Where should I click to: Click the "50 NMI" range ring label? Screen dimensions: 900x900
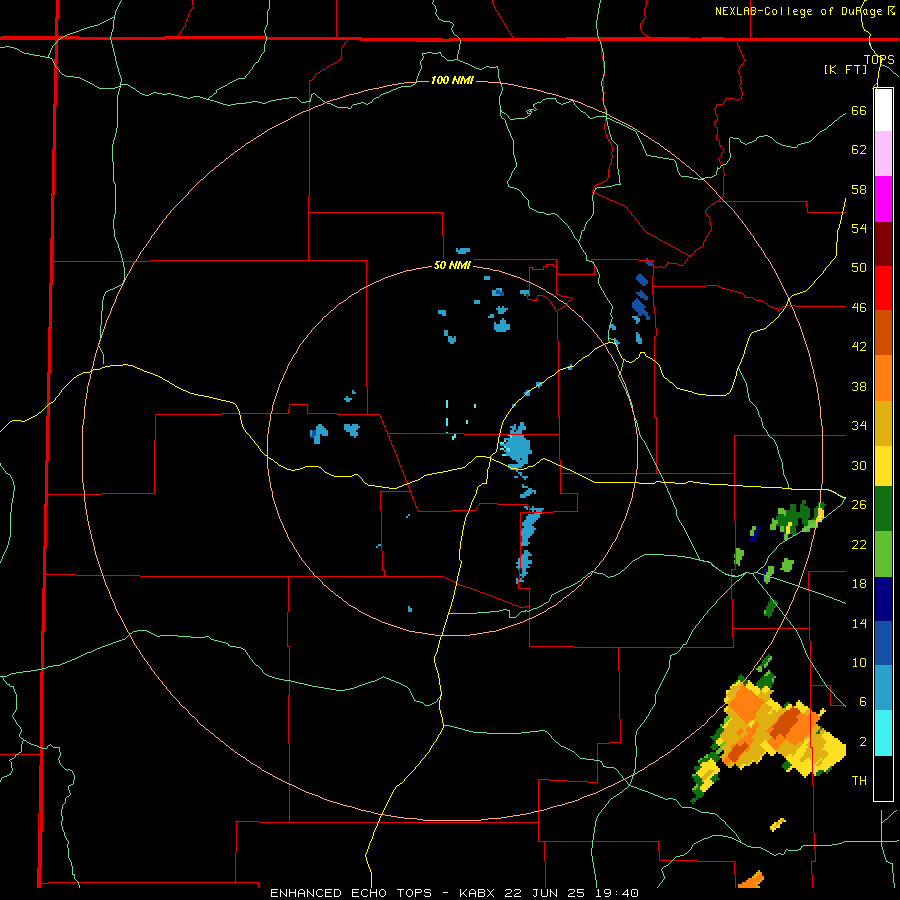452,265
